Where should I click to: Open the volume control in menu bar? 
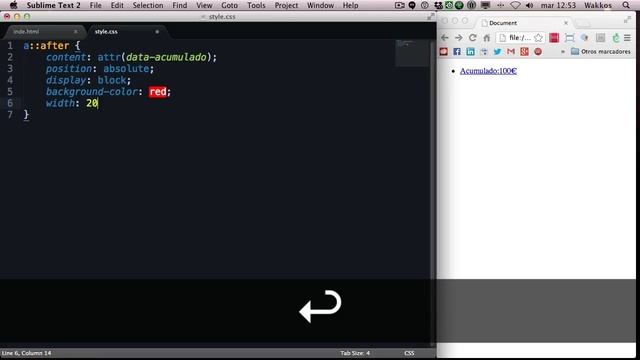tap(529, 5)
